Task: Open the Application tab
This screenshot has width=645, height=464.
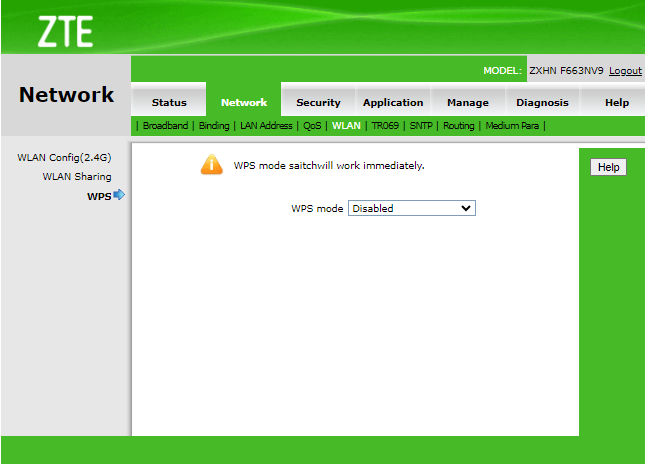Action: pos(393,102)
